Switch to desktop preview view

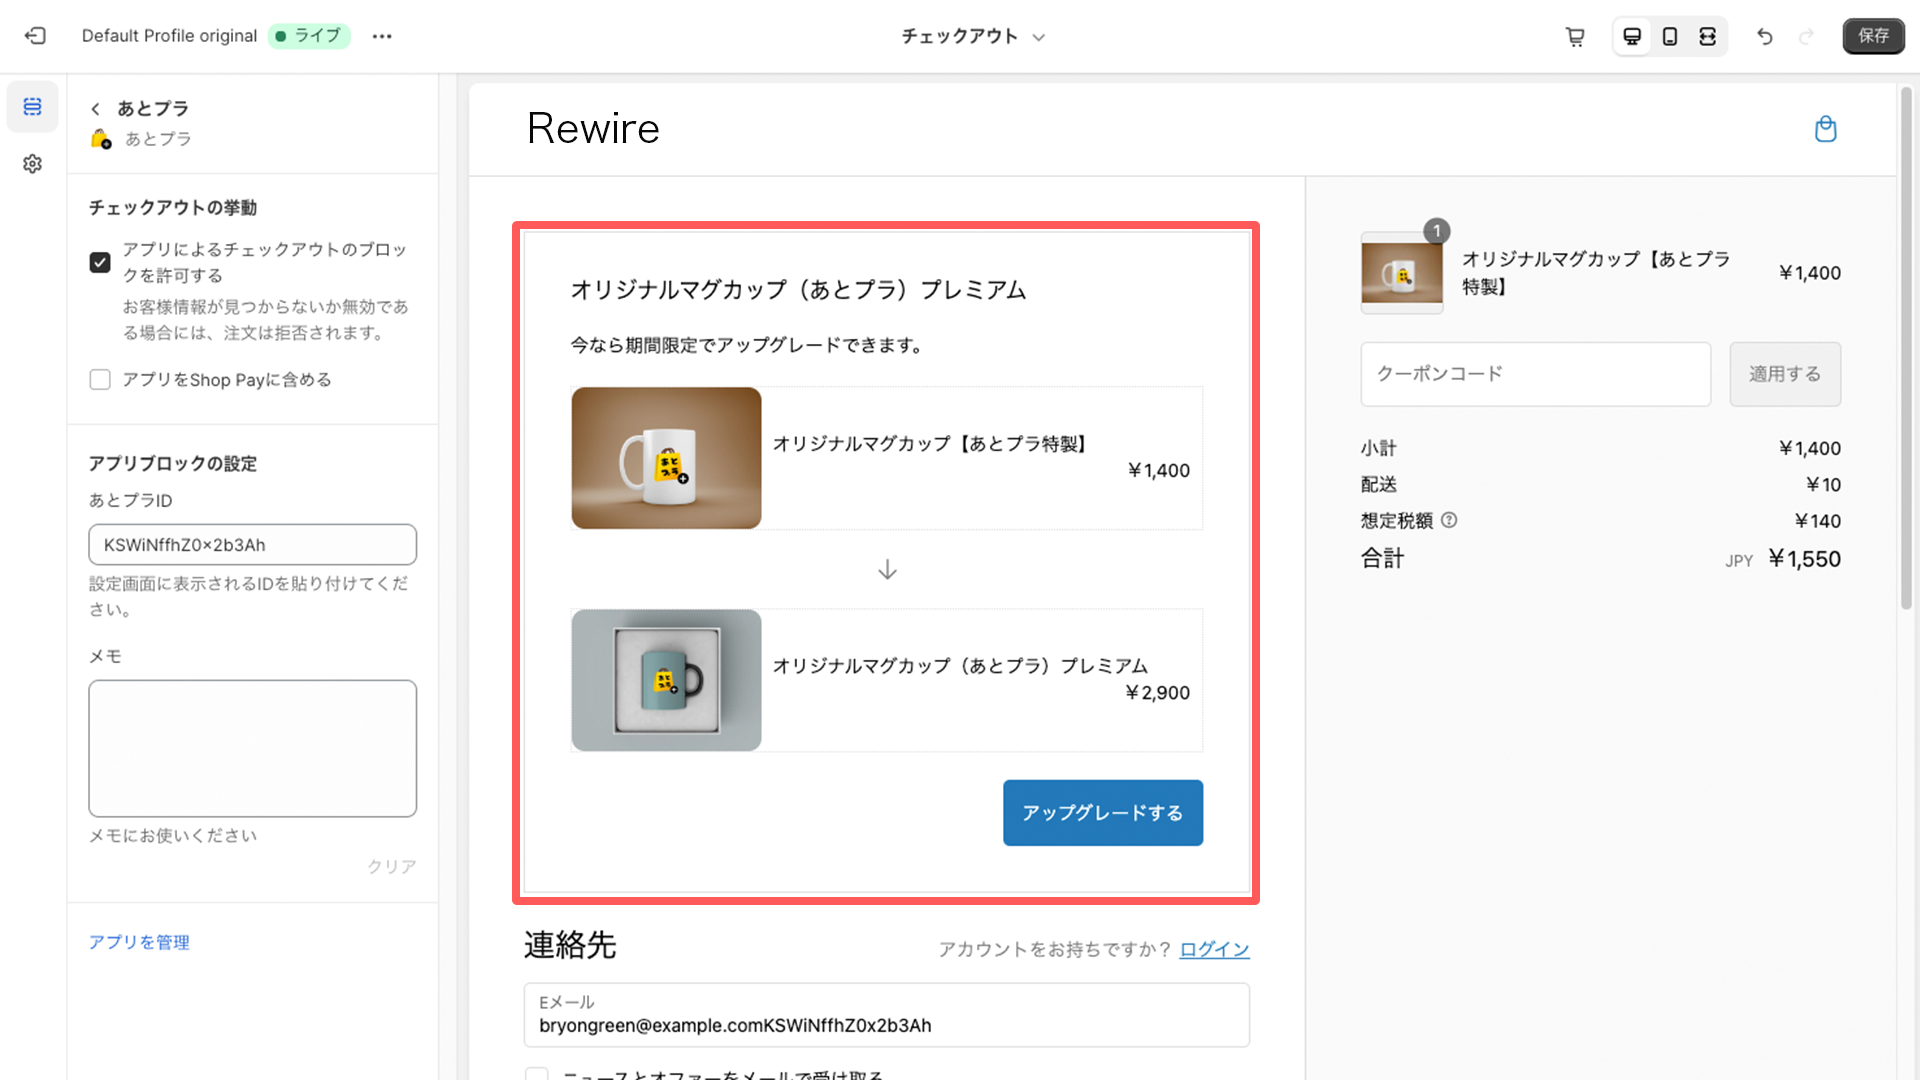click(x=1632, y=37)
